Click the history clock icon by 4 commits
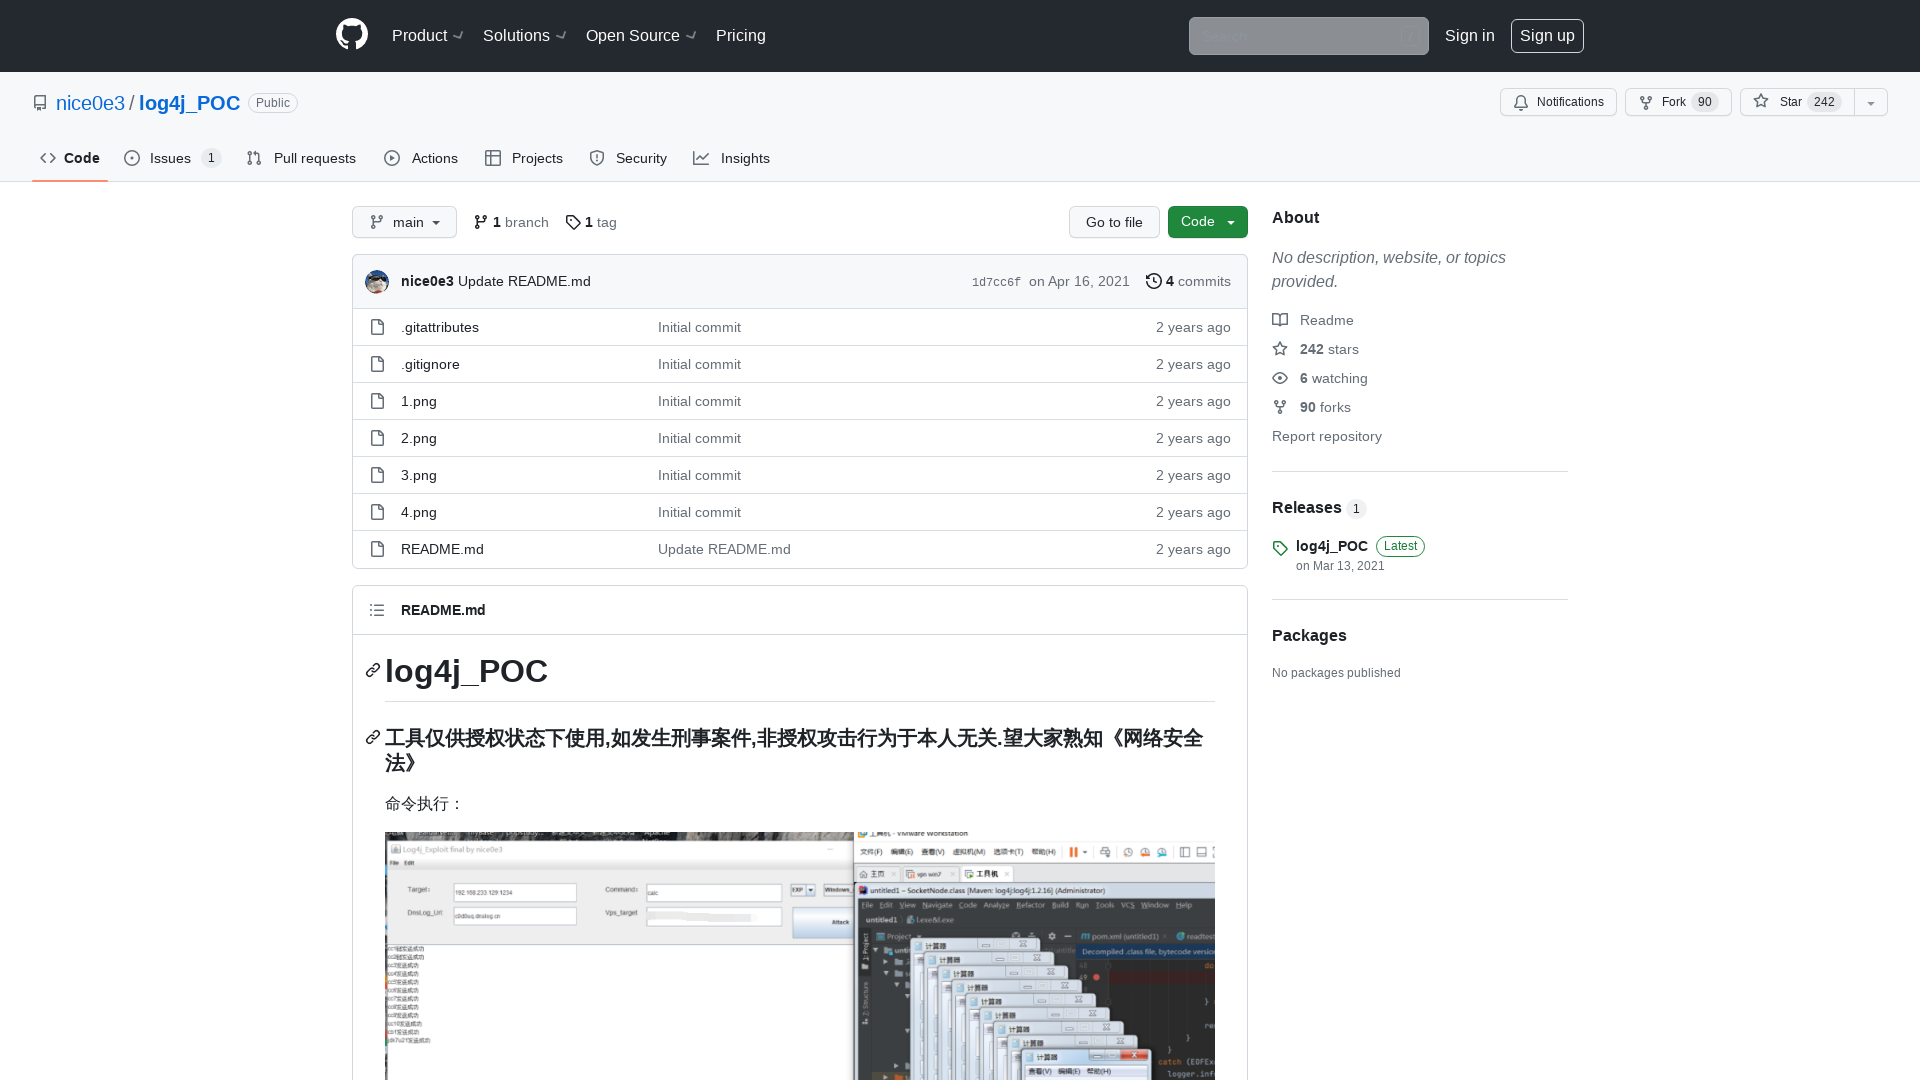Image resolution: width=1920 pixels, height=1080 pixels. (x=1154, y=281)
